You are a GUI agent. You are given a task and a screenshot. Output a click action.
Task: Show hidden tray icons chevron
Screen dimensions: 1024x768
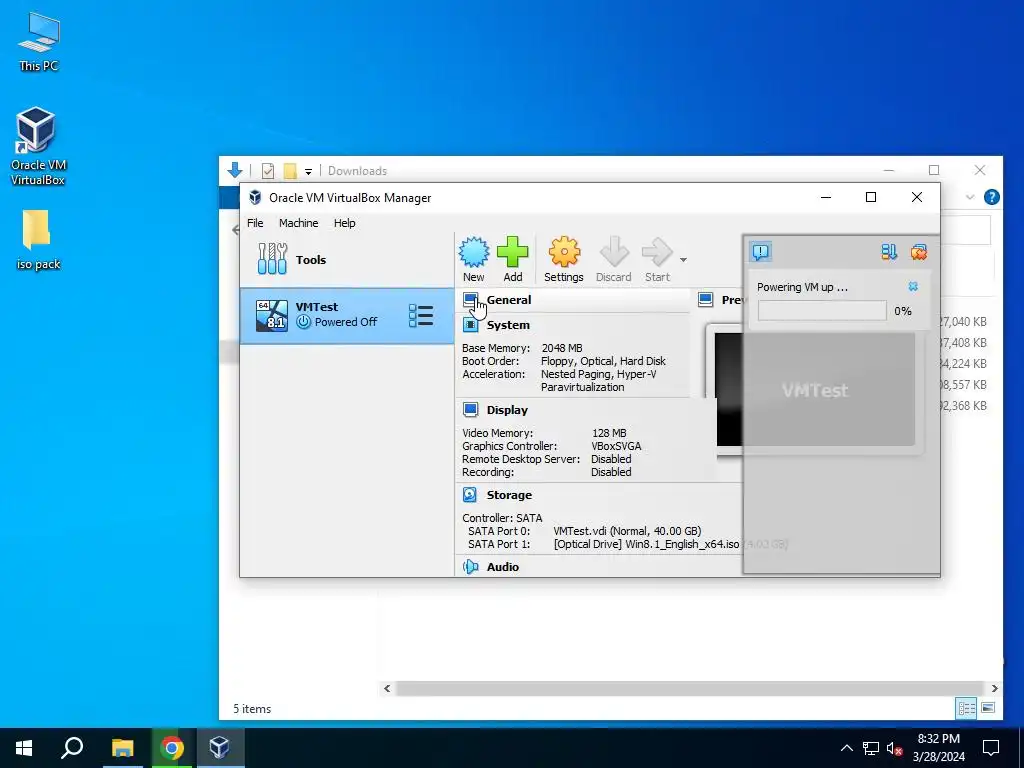tap(846, 748)
